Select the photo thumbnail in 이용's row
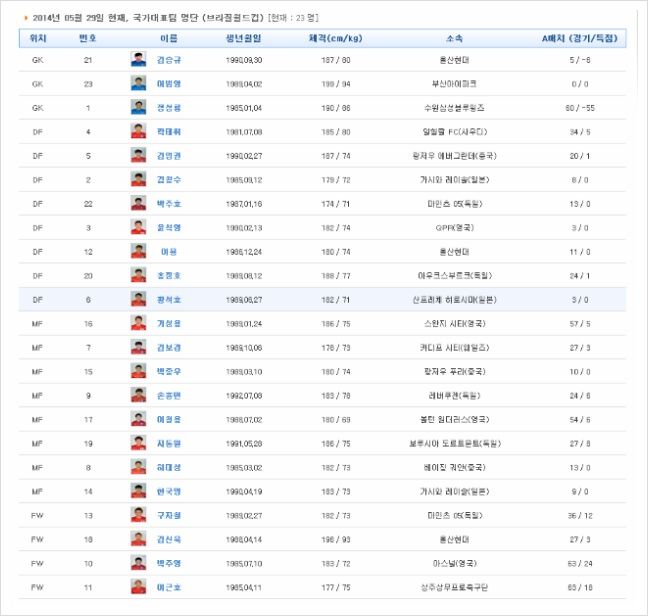 [x=138, y=251]
